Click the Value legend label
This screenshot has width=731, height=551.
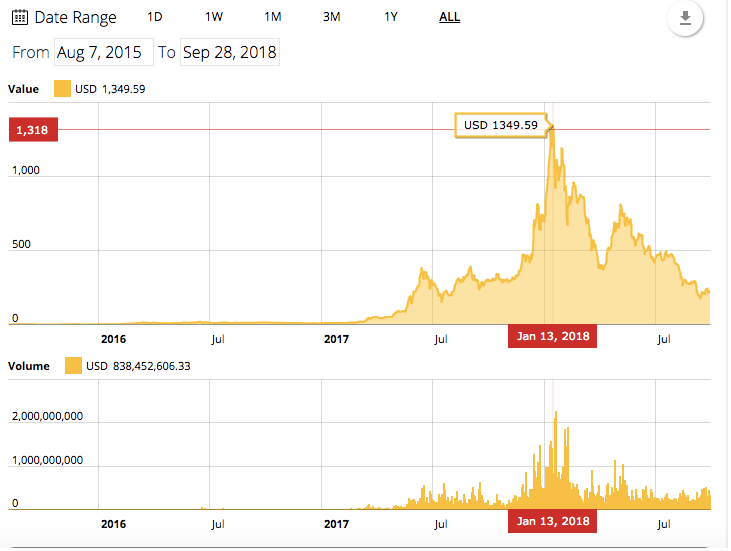(x=23, y=89)
